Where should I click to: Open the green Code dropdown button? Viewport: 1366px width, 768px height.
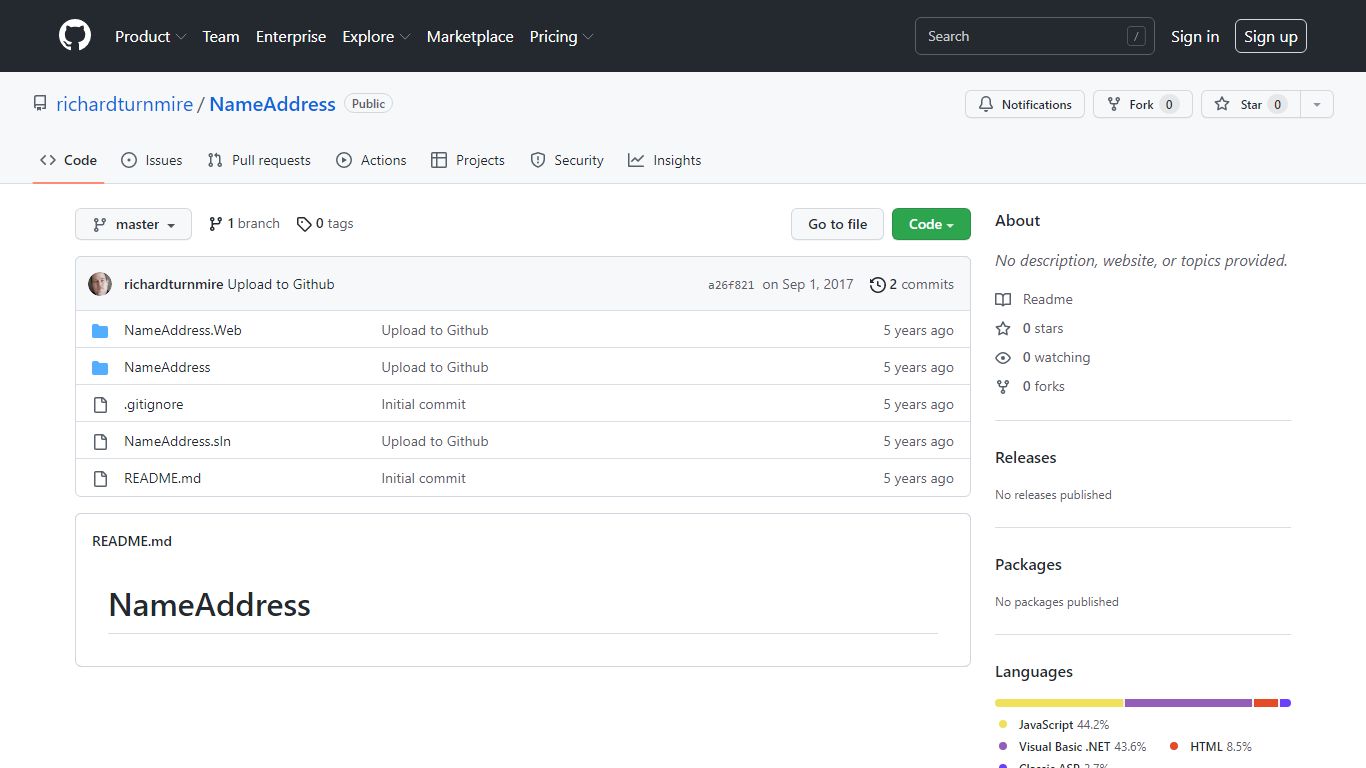point(931,224)
